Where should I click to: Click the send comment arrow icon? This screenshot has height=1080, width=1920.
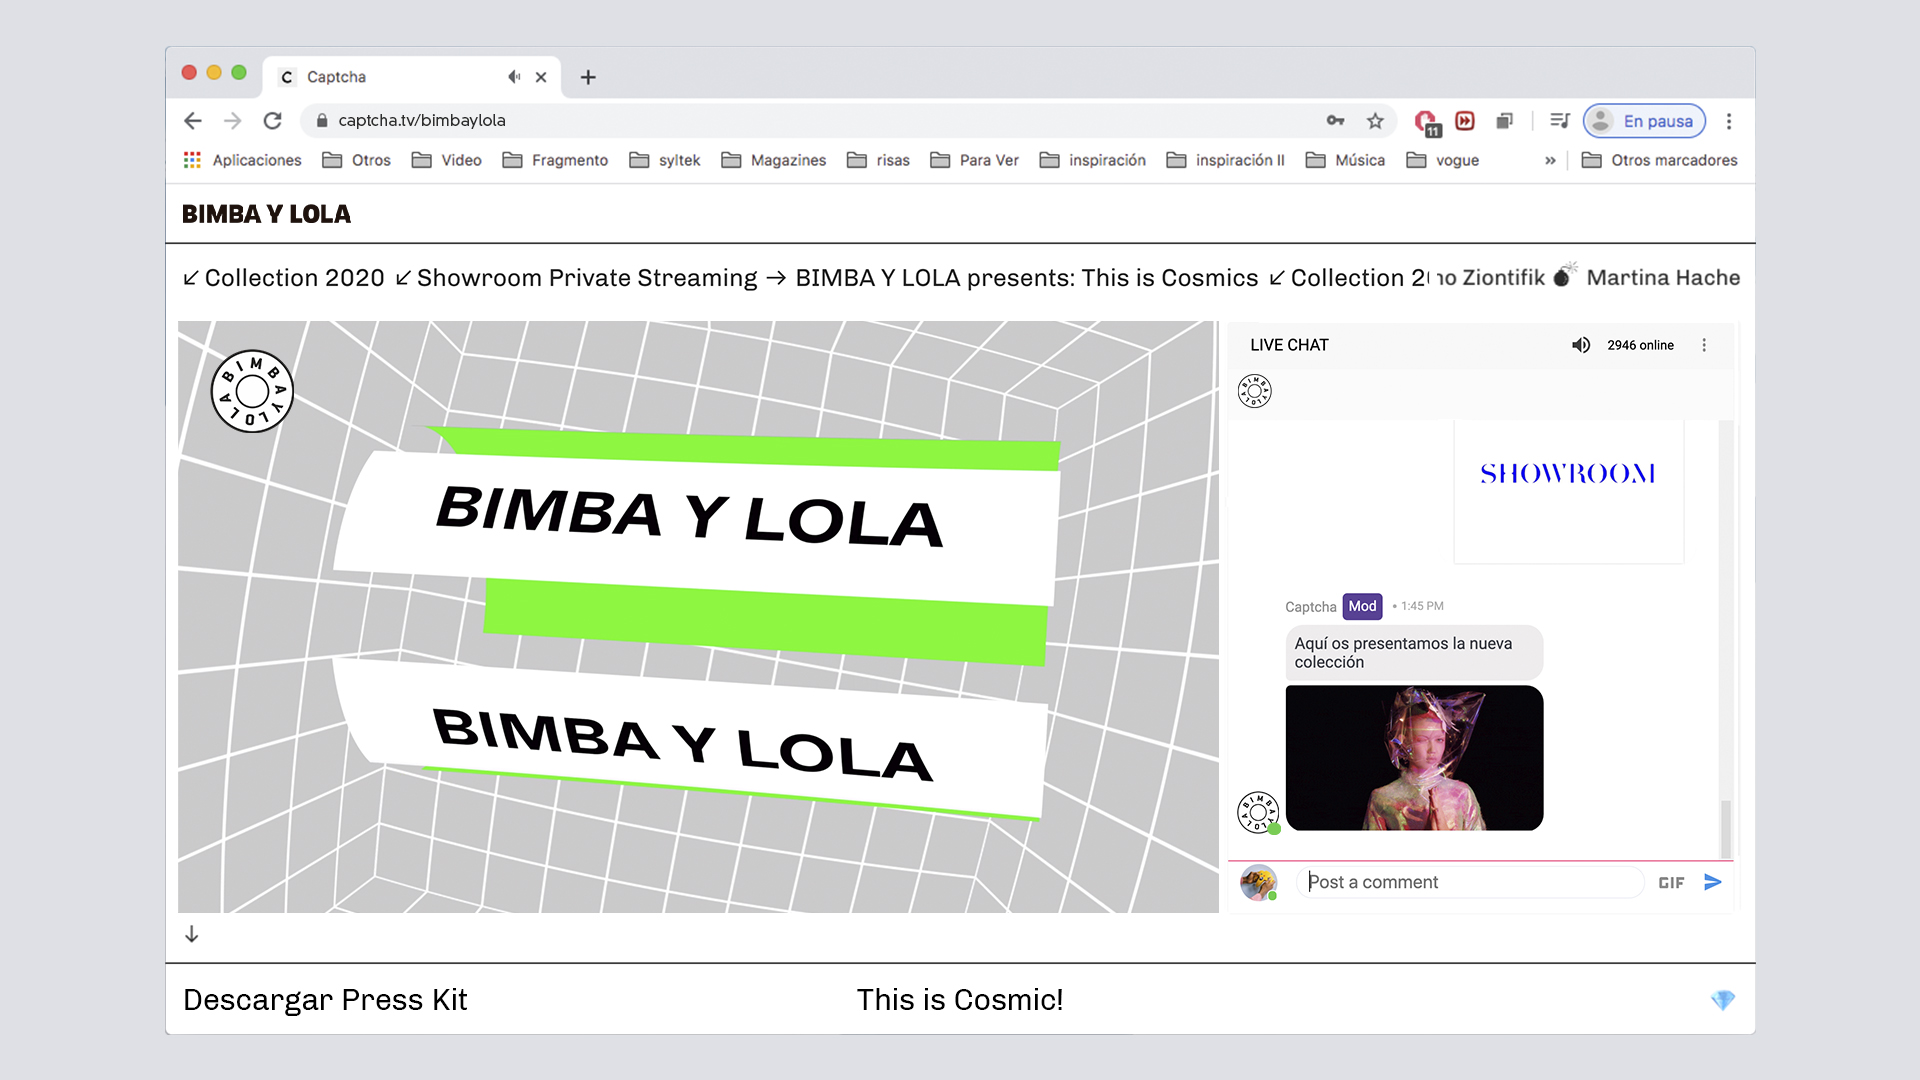[x=1712, y=882]
